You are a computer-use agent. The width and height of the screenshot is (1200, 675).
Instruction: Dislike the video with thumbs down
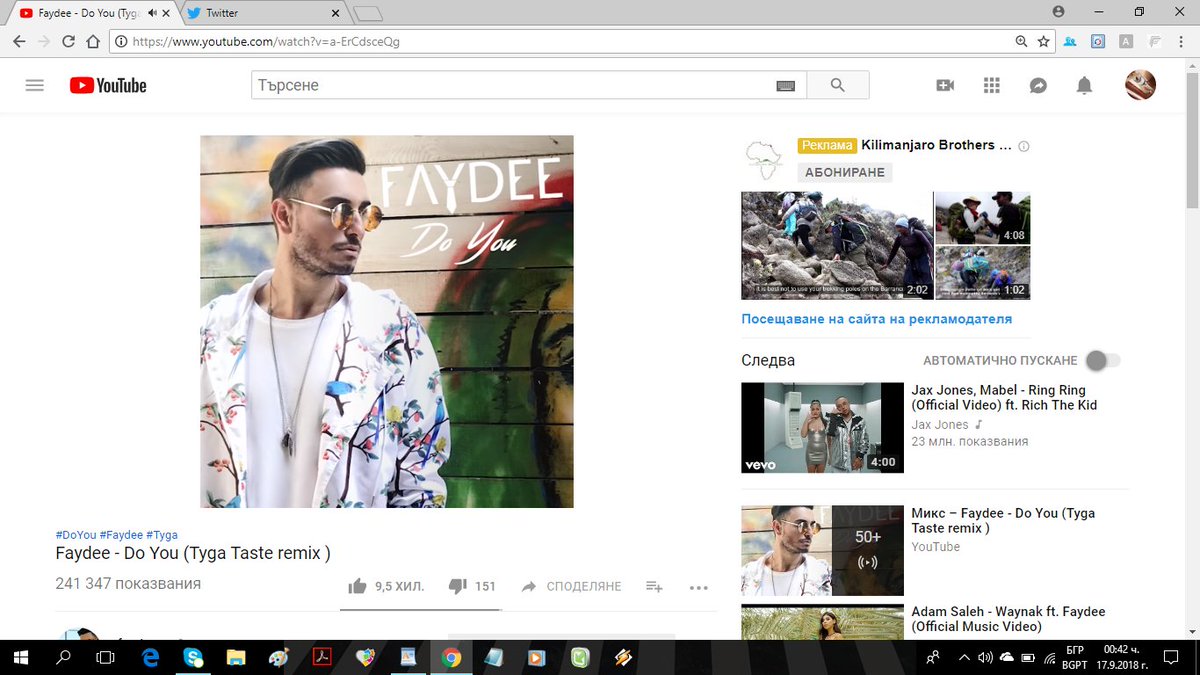pyautogui.click(x=458, y=586)
